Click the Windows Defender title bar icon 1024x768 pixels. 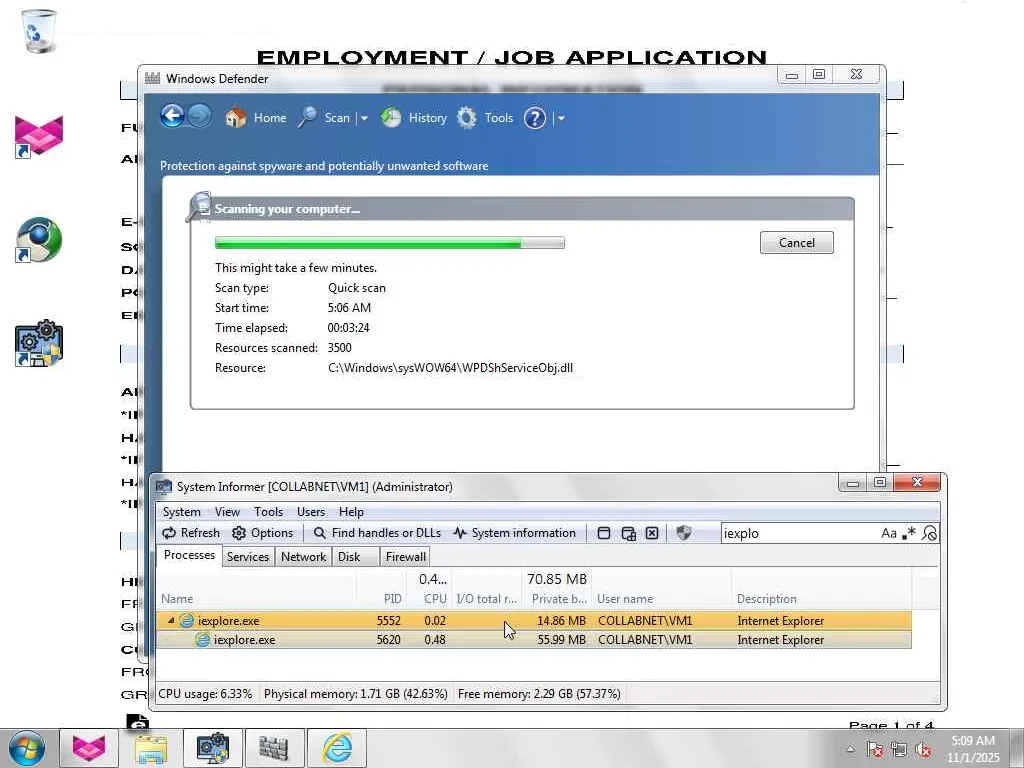coord(153,78)
